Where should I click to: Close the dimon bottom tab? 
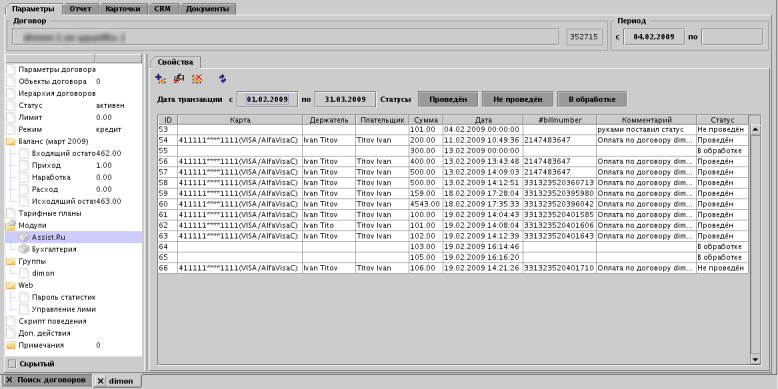tap(101, 381)
